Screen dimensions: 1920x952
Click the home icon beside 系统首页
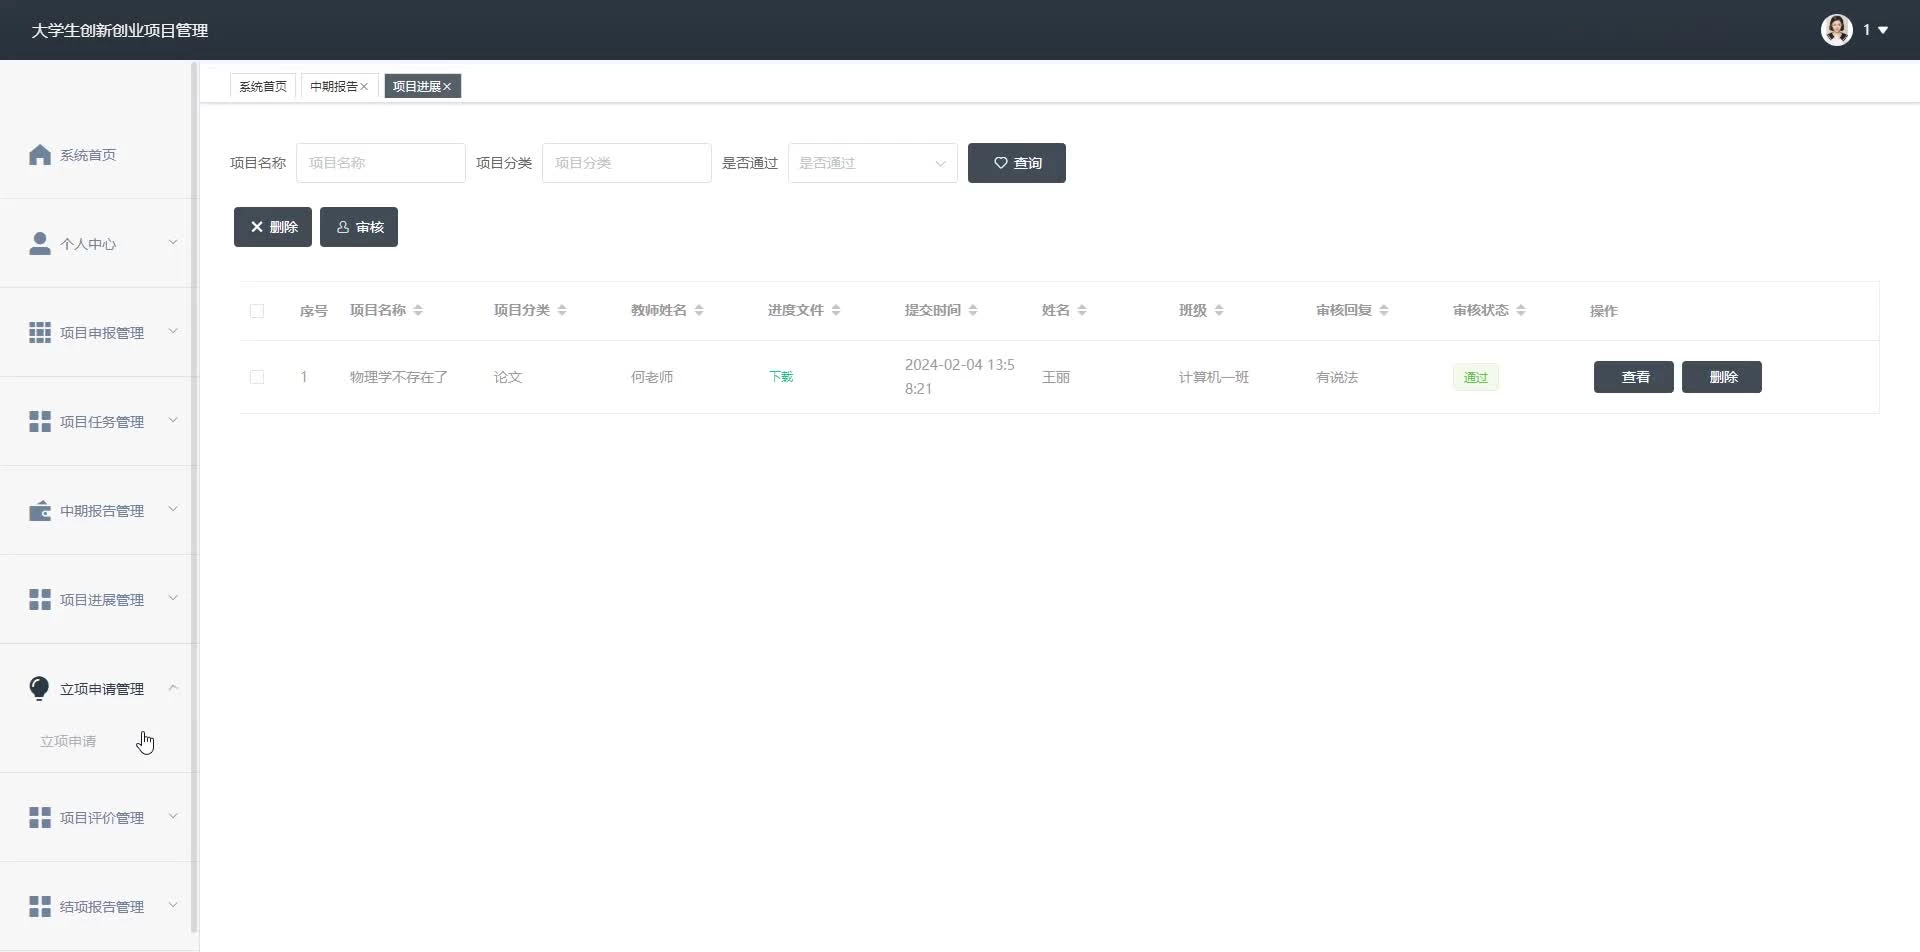coord(40,155)
